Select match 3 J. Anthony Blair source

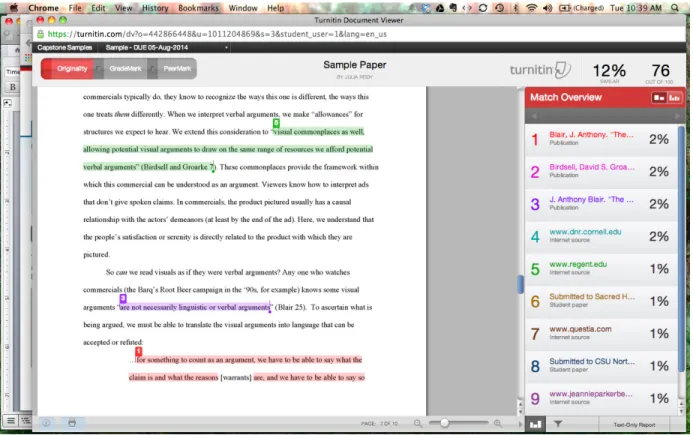click(601, 204)
